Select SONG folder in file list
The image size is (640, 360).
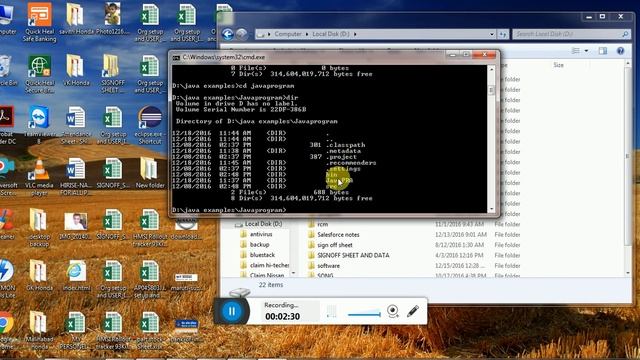[325, 276]
